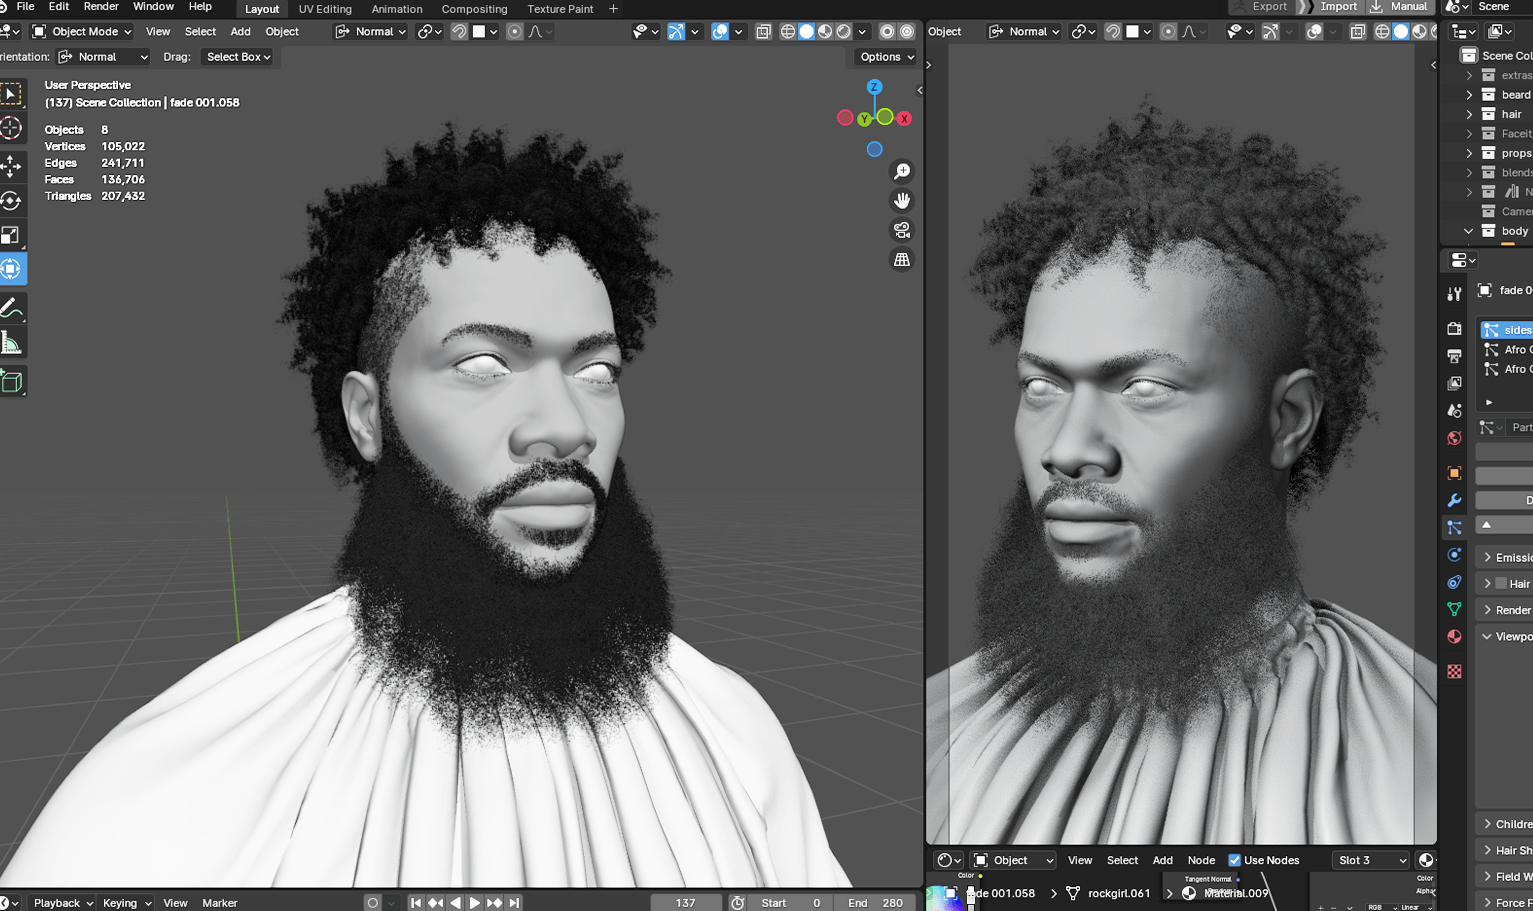Open the Object properties tab icon
The height and width of the screenshot is (911, 1533).
tap(1454, 472)
